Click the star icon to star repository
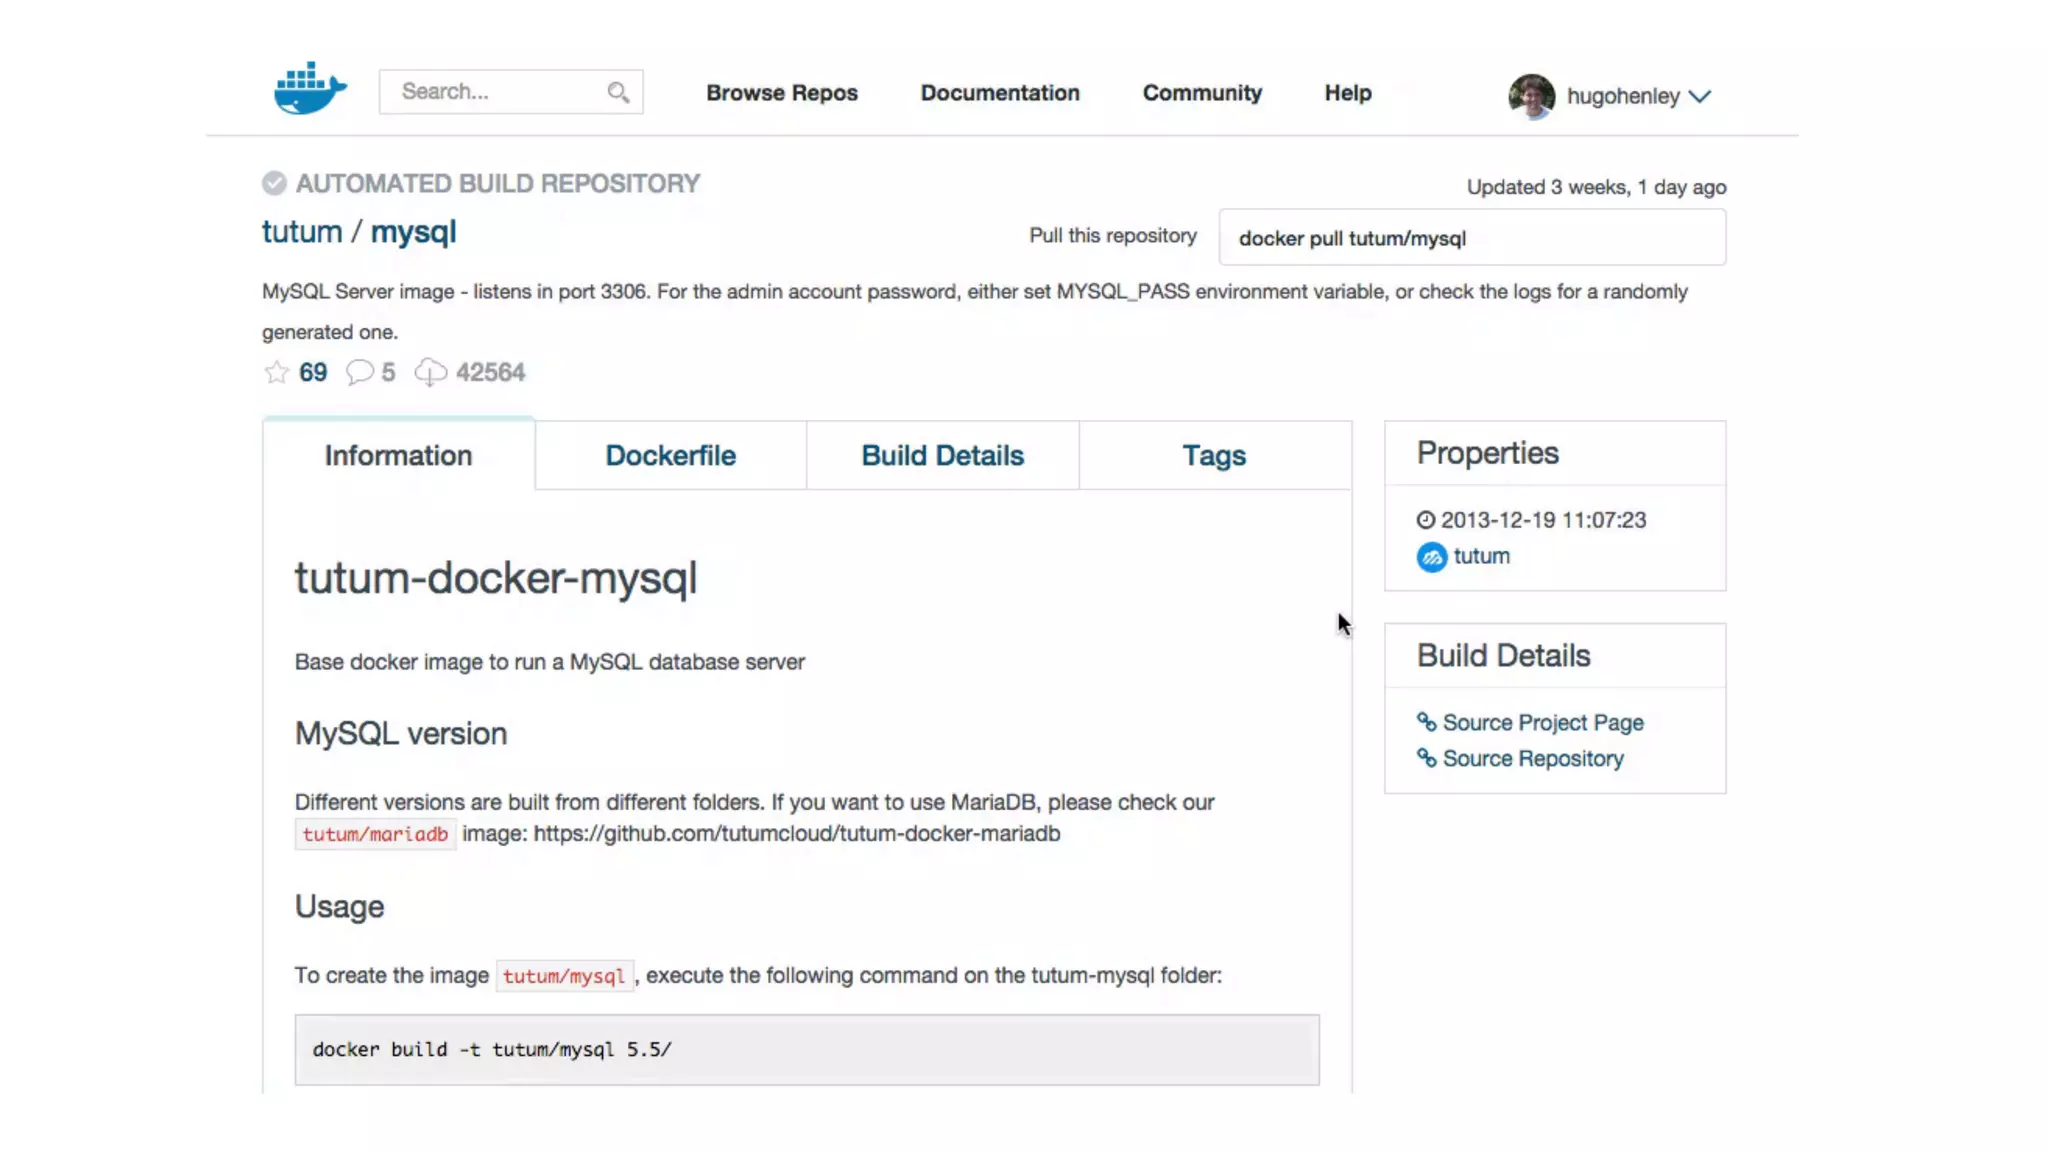 click(276, 373)
